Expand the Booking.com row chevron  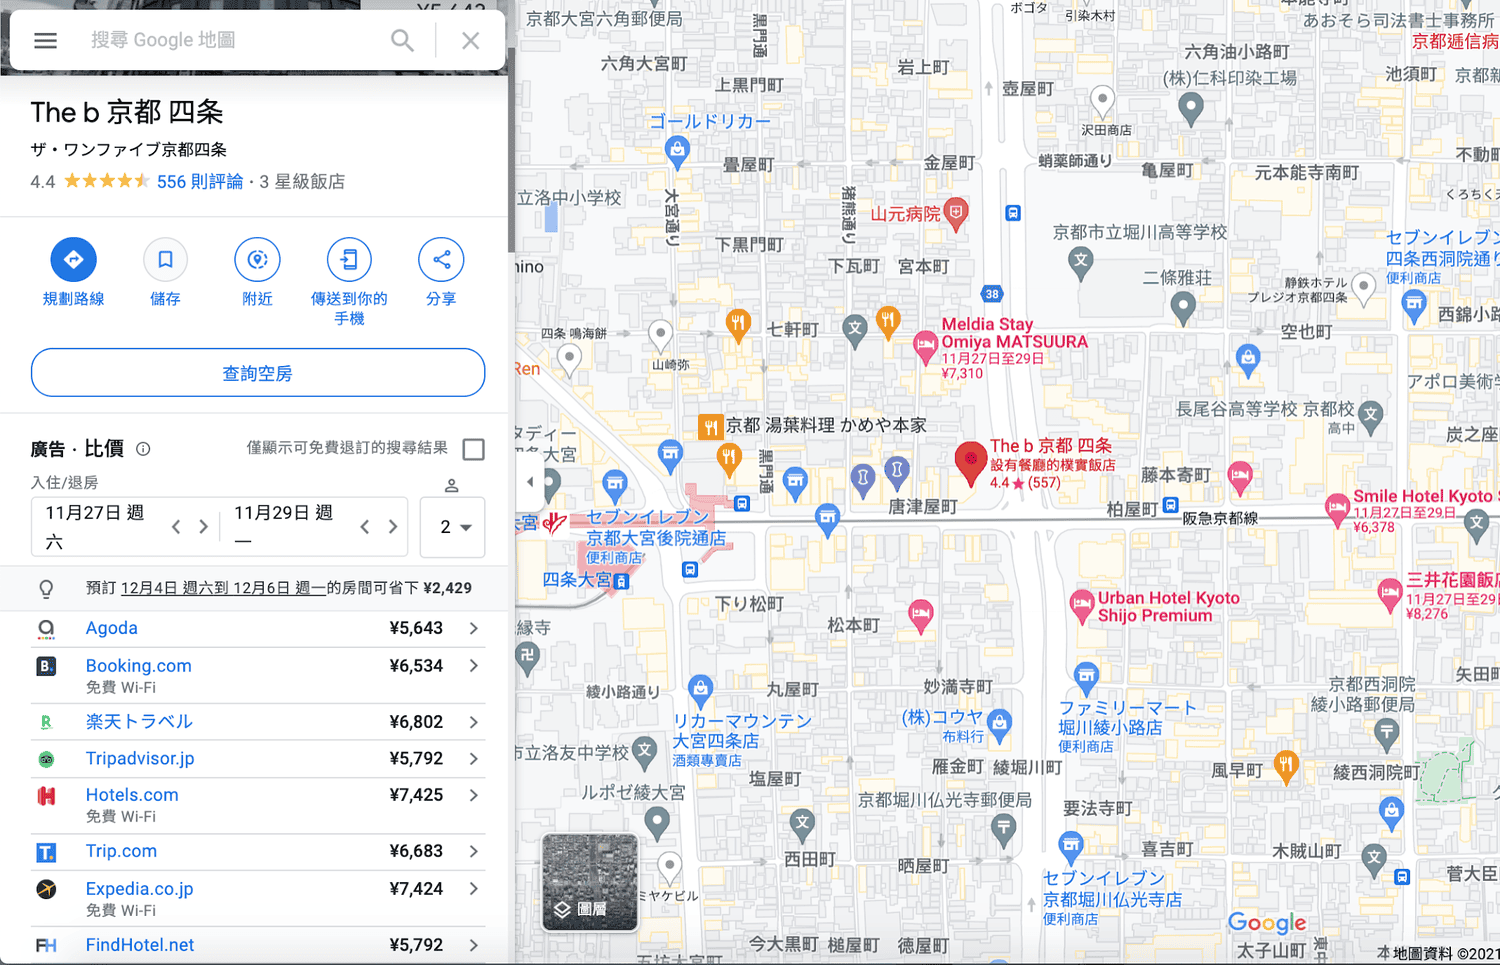tap(474, 666)
